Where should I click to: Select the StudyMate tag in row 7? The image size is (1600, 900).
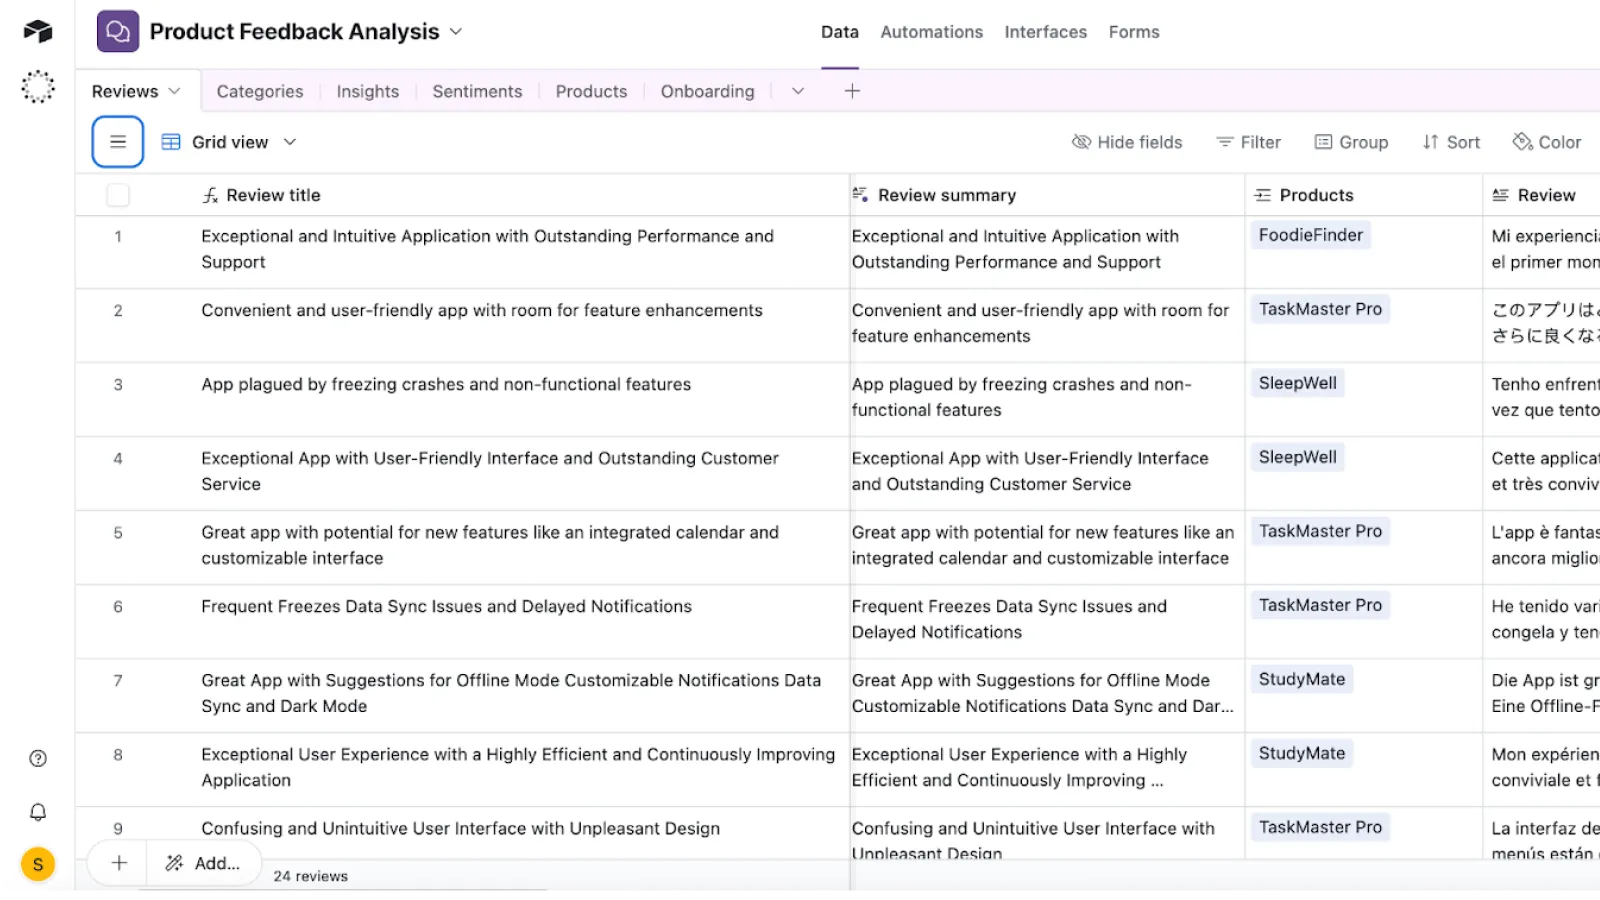(x=1302, y=679)
